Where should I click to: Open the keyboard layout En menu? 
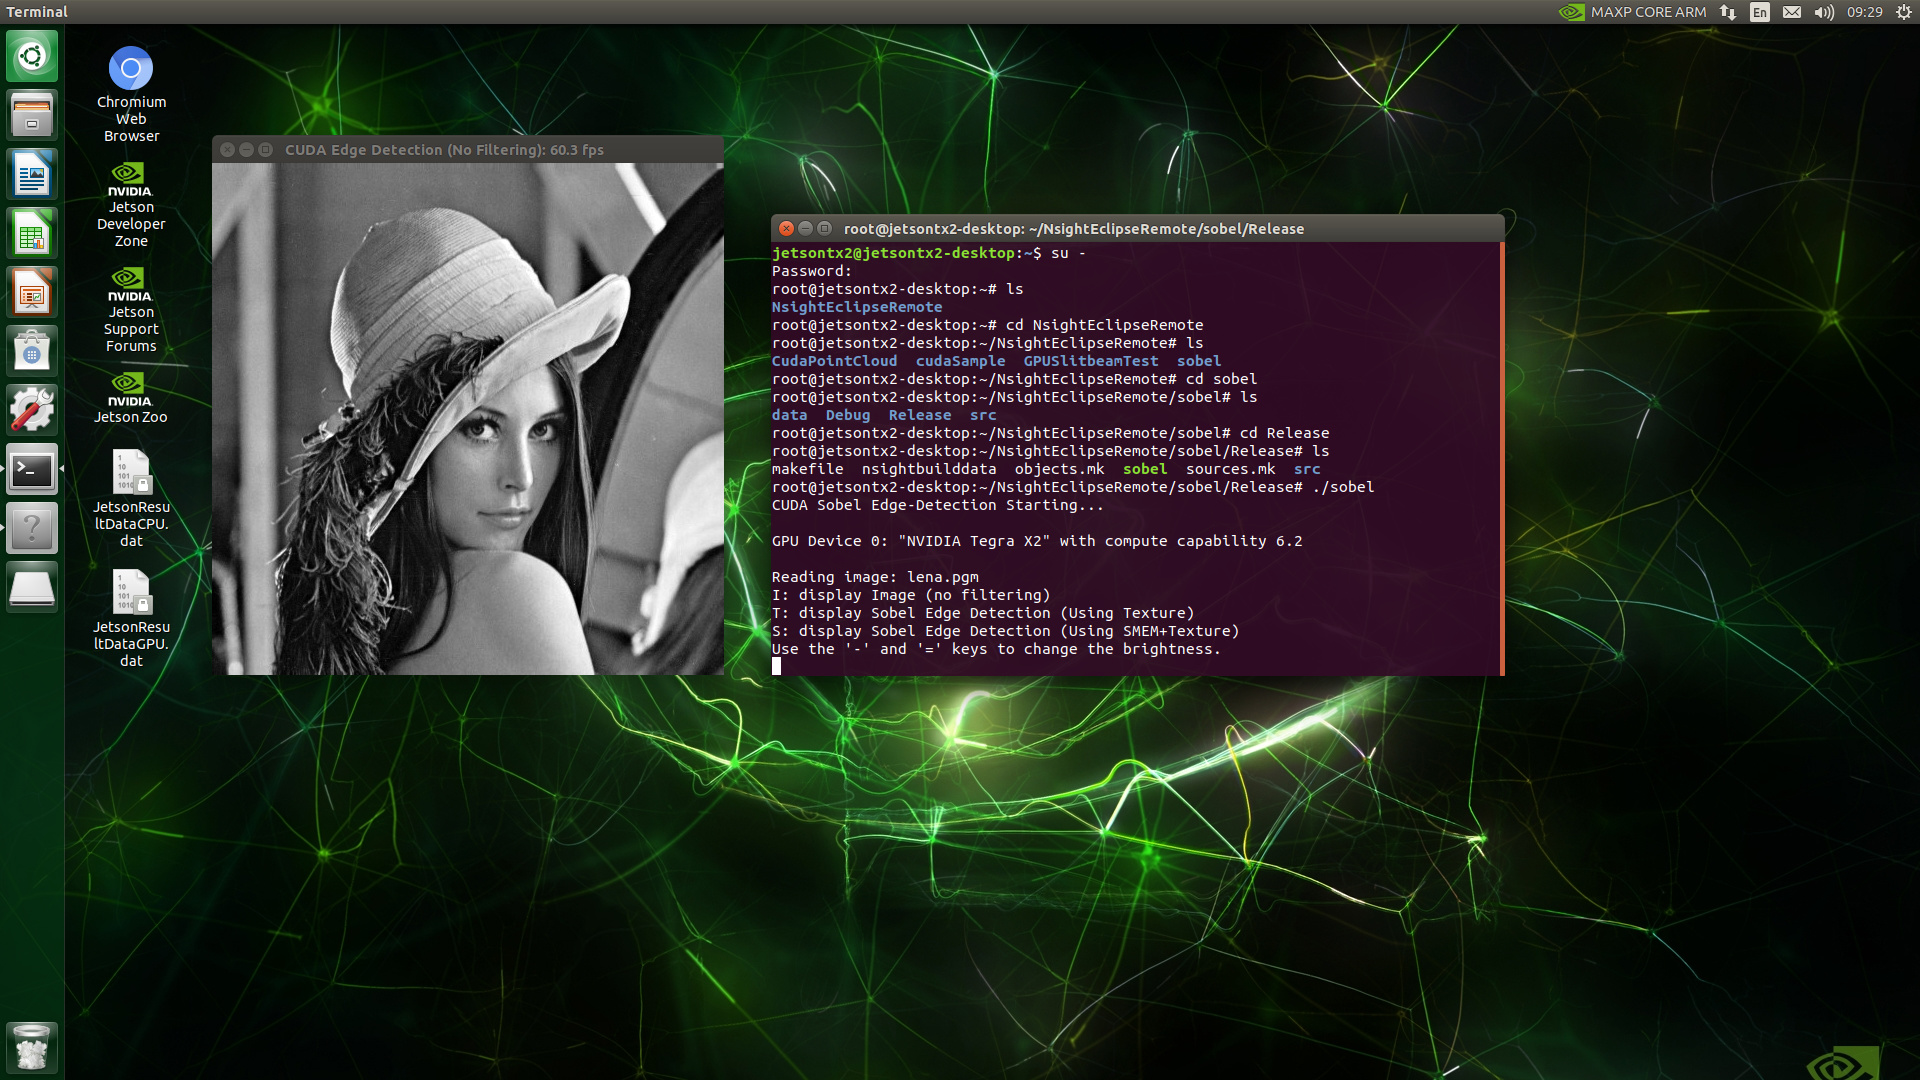(1758, 12)
